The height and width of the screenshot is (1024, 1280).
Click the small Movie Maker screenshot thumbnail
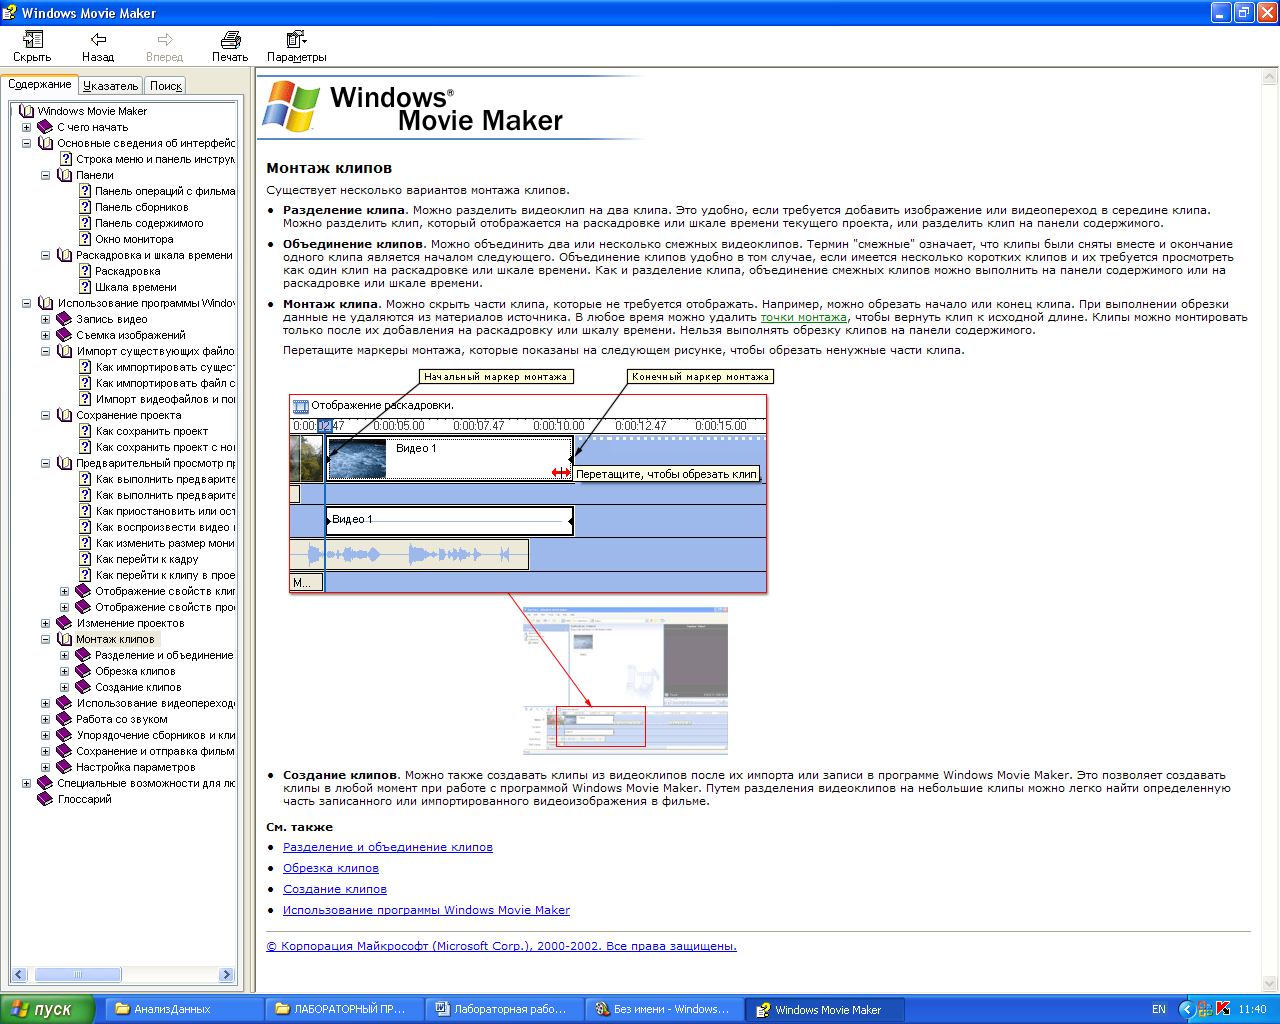(x=625, y=680)
